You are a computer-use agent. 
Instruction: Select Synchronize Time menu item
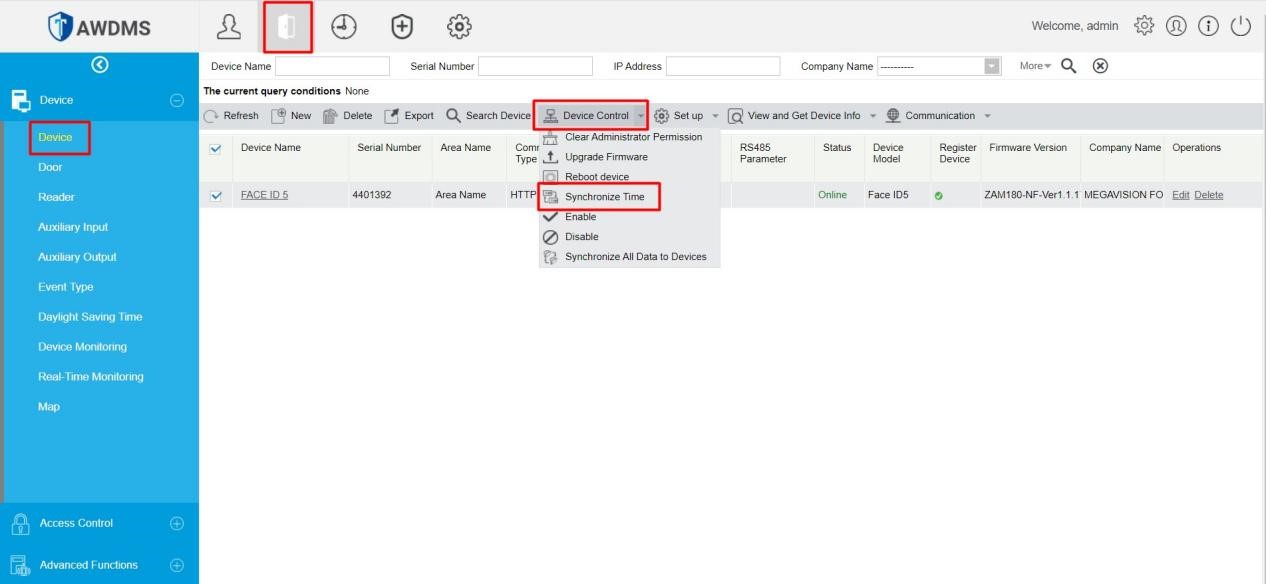coord(629,197)
